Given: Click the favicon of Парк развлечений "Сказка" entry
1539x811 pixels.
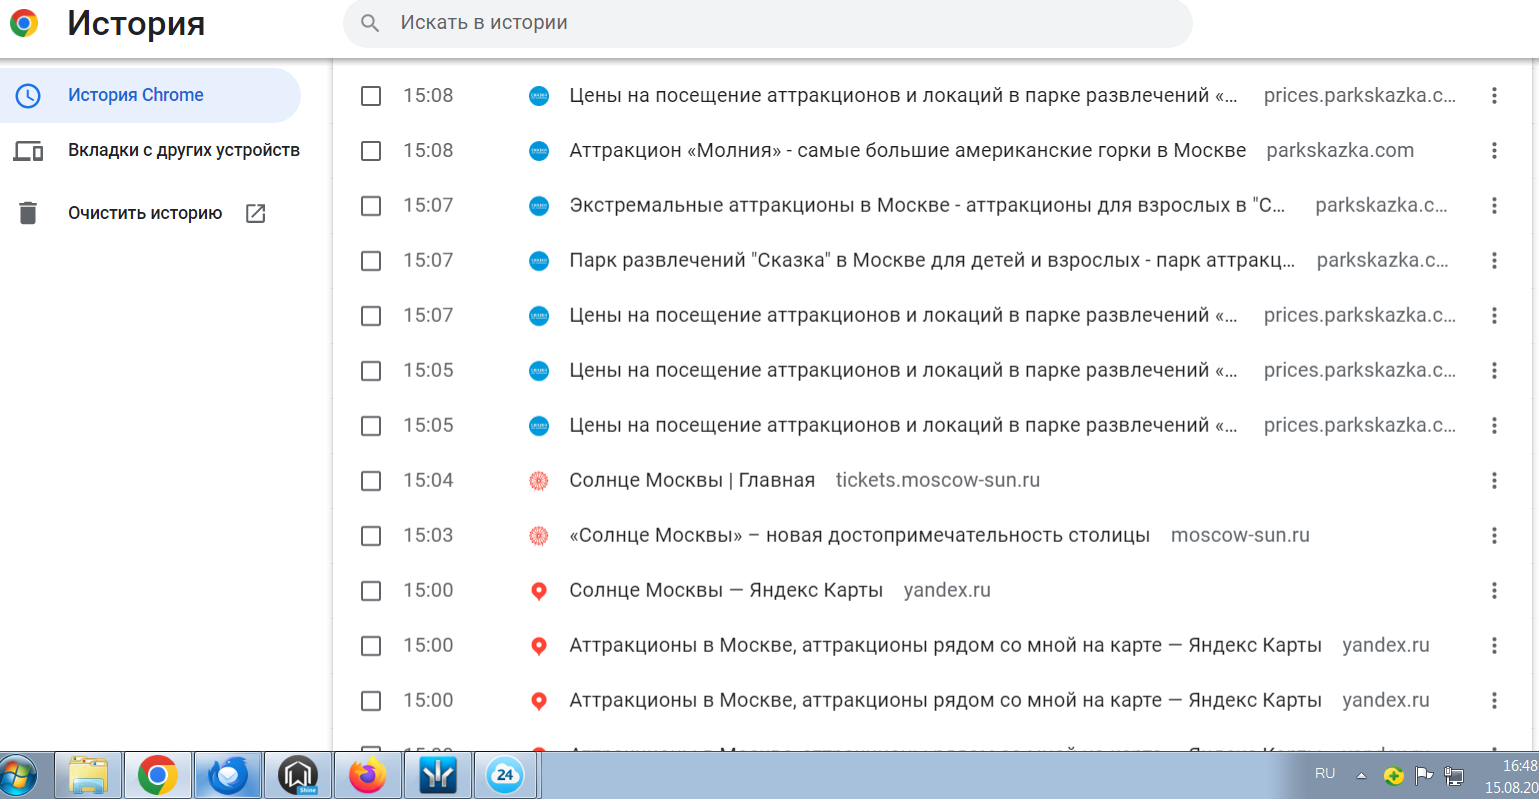Looking at the screenshot, I should (539, 261).
